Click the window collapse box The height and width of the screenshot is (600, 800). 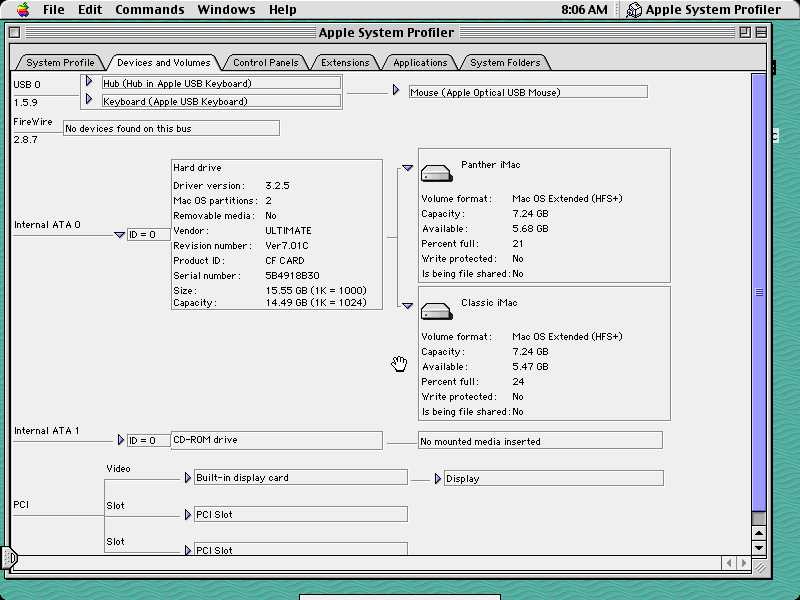(761, 32)
